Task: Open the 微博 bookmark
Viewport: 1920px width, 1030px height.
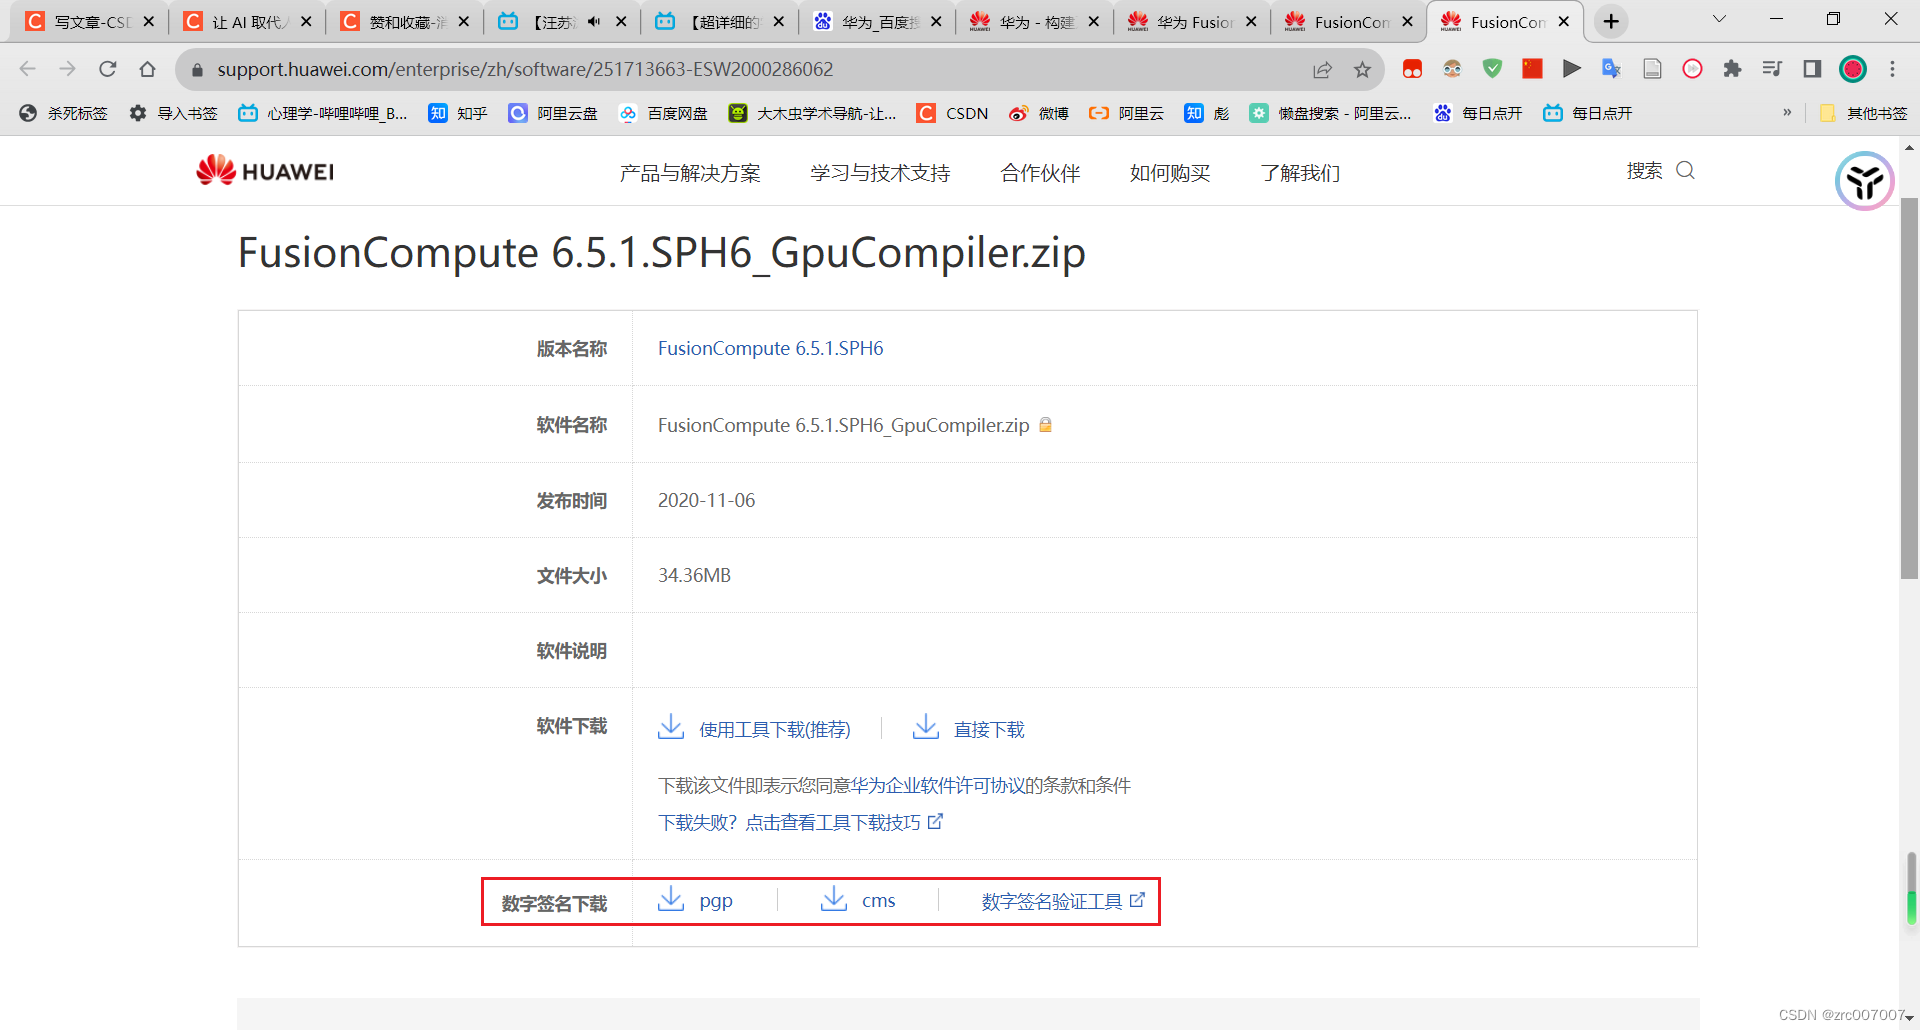Action: pos(1039,113)
